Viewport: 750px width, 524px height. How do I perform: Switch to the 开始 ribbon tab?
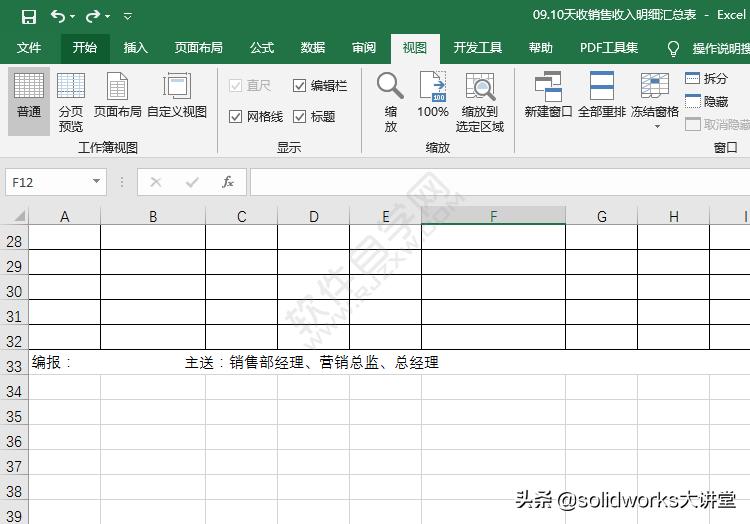pos(85,48)
